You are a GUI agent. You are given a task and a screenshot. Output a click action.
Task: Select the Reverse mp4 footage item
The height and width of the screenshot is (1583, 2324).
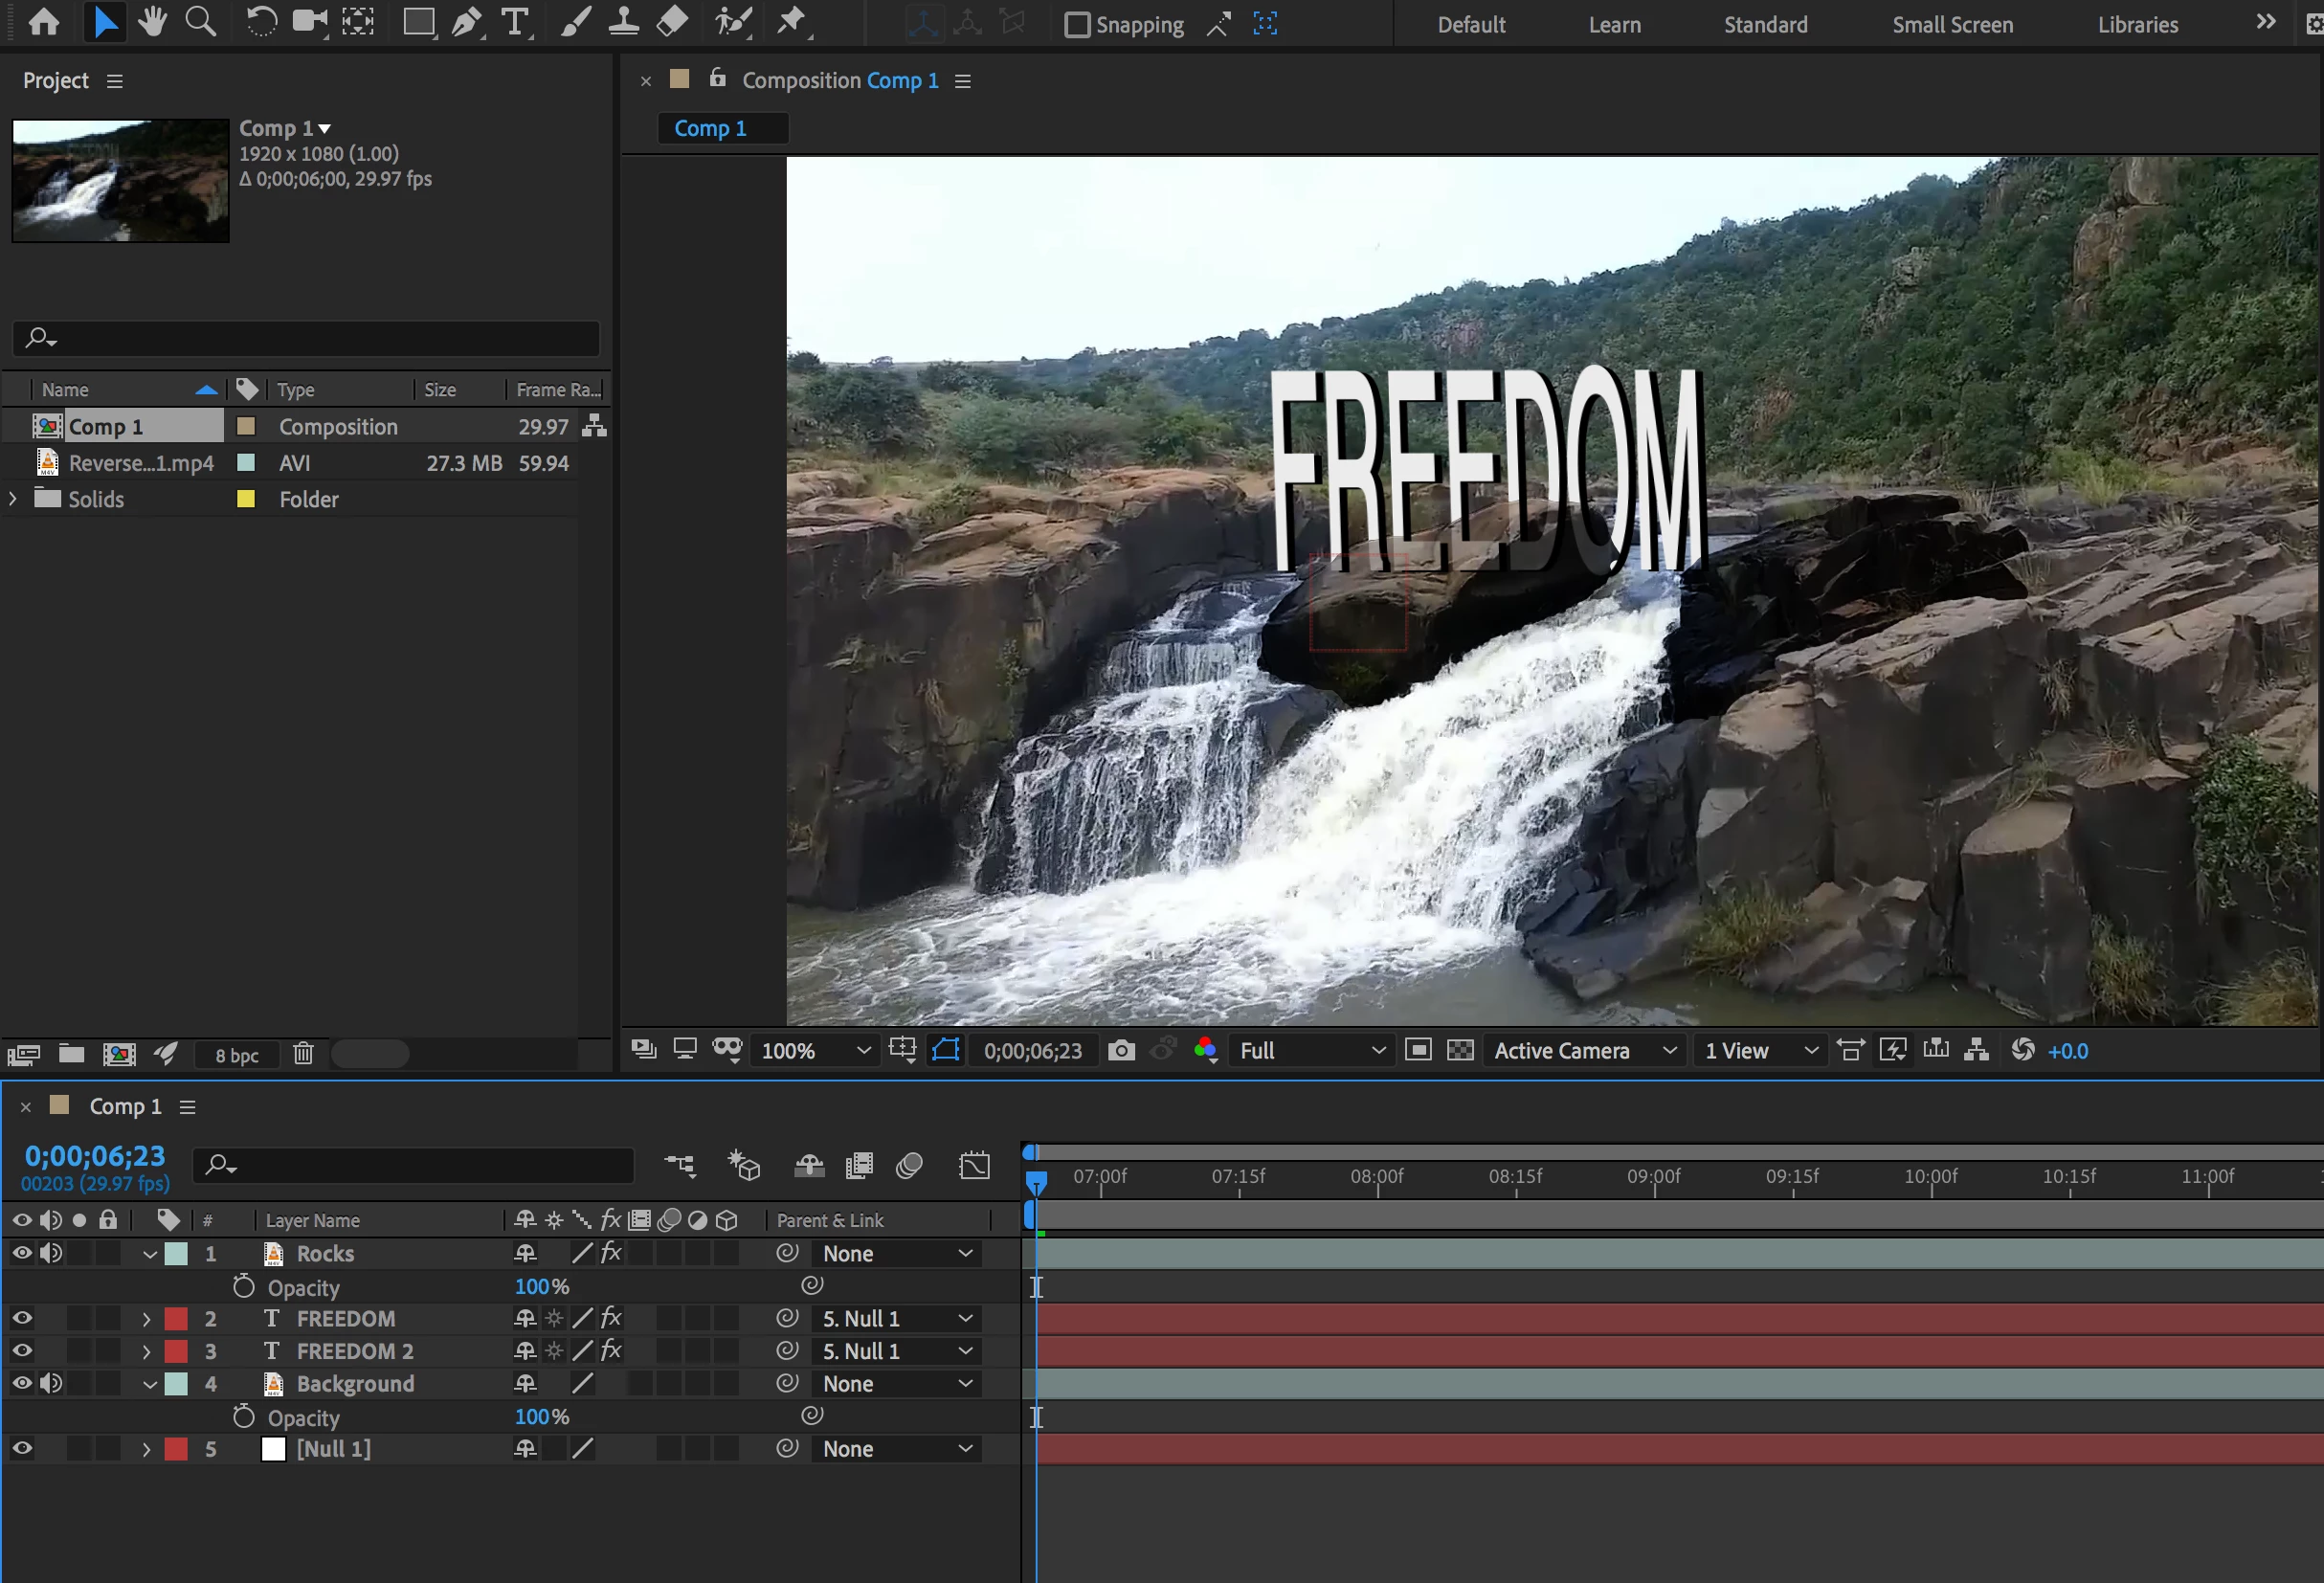[140, 463]
